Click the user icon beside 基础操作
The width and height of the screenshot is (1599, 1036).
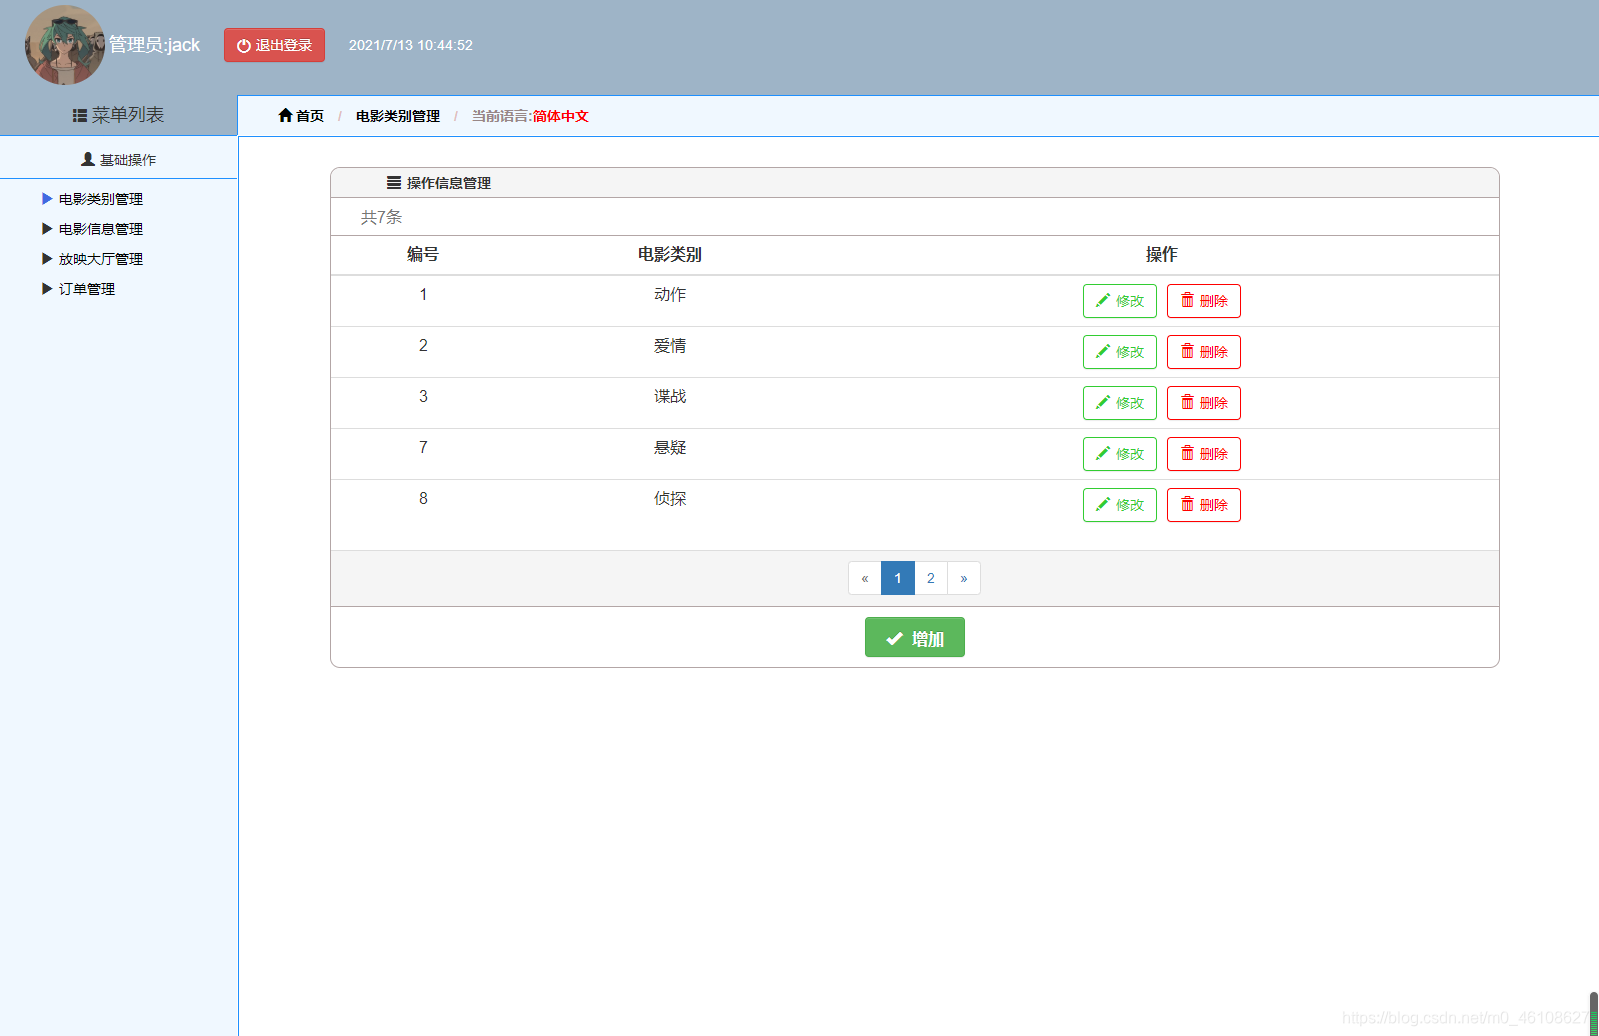pyautogui.click(x=88, y=159)
